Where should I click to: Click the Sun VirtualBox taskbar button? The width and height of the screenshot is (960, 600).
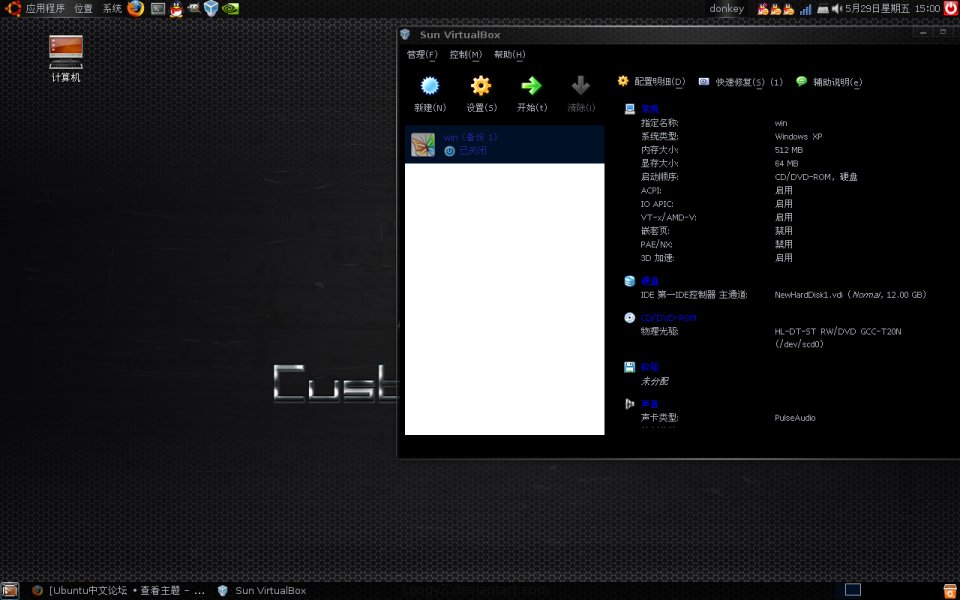262,590
